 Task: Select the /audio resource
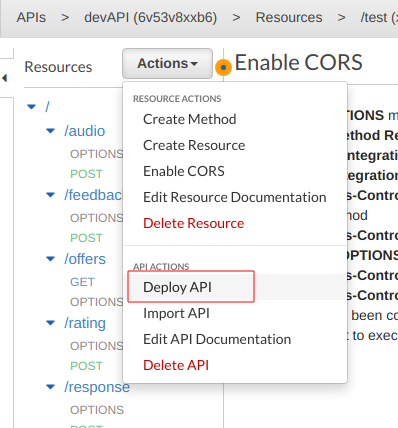point(85,131)
